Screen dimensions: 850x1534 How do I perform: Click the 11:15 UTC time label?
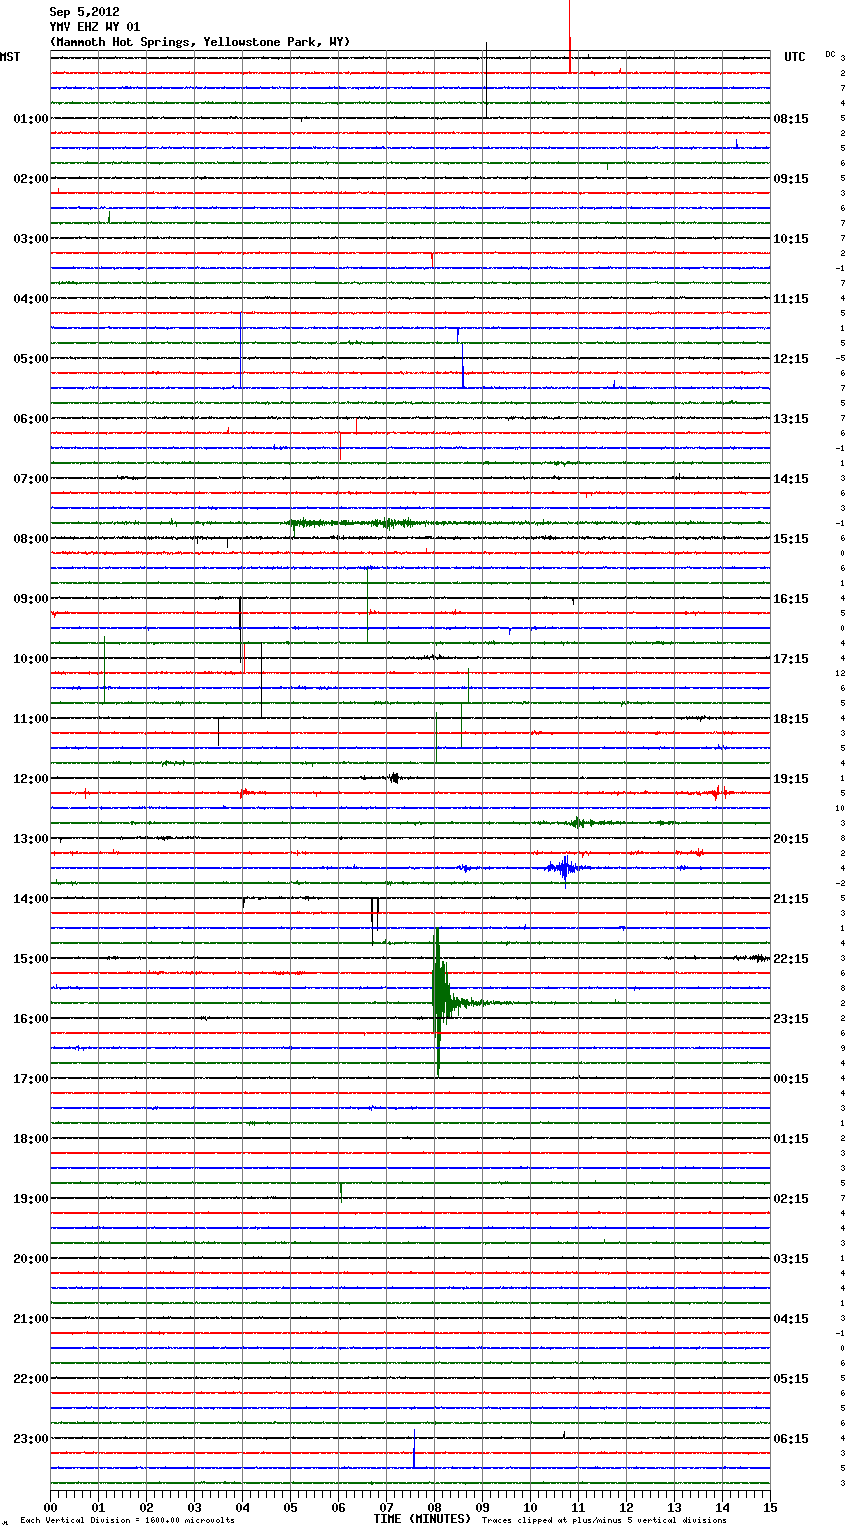point(791,299)
